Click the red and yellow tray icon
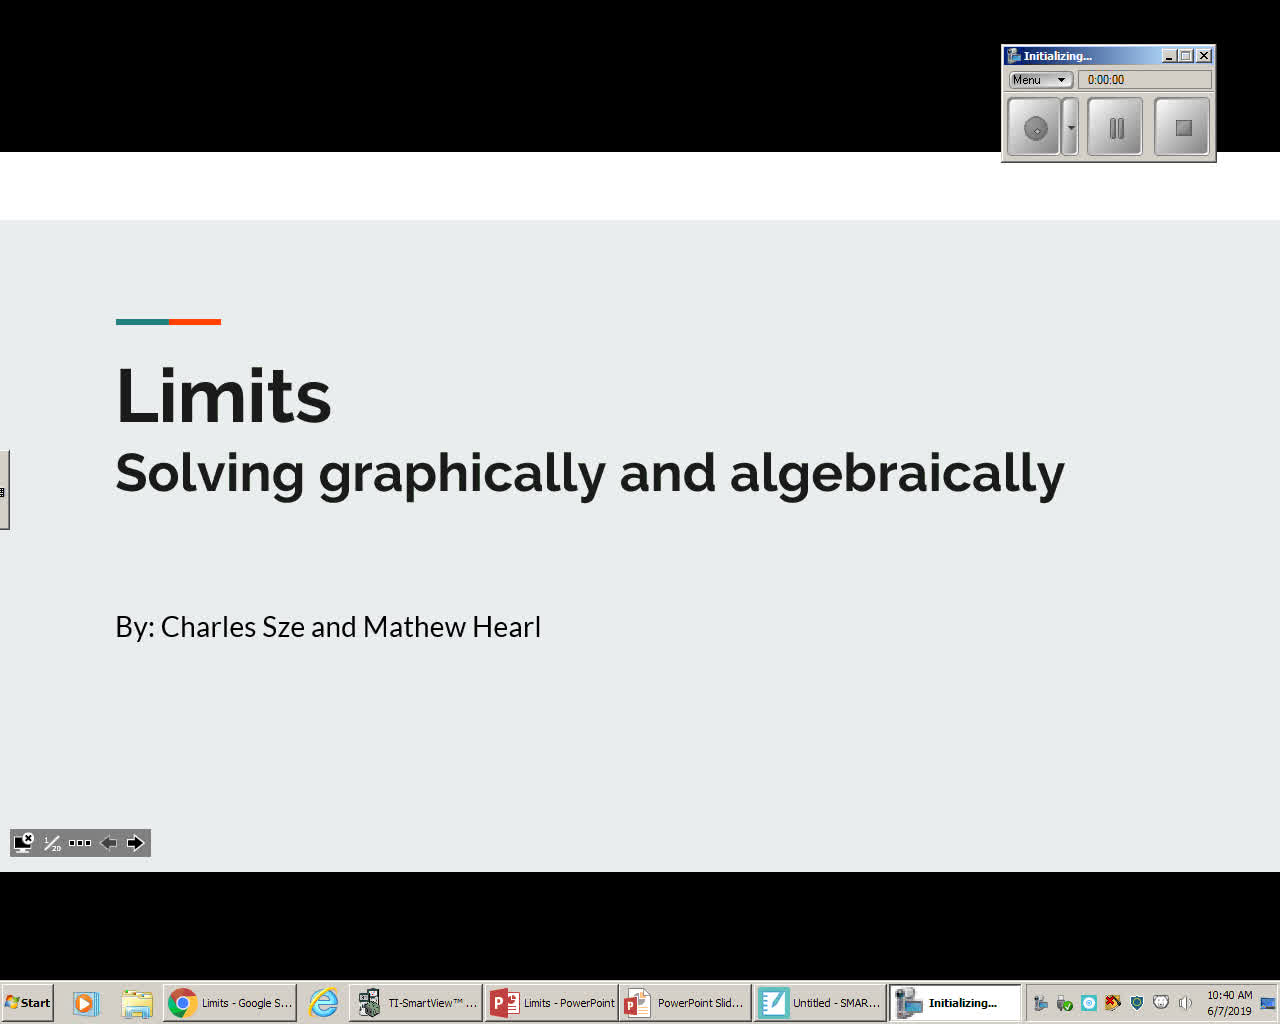This screenshot has height=1024, width=1280. [x=1113, y=1003]
